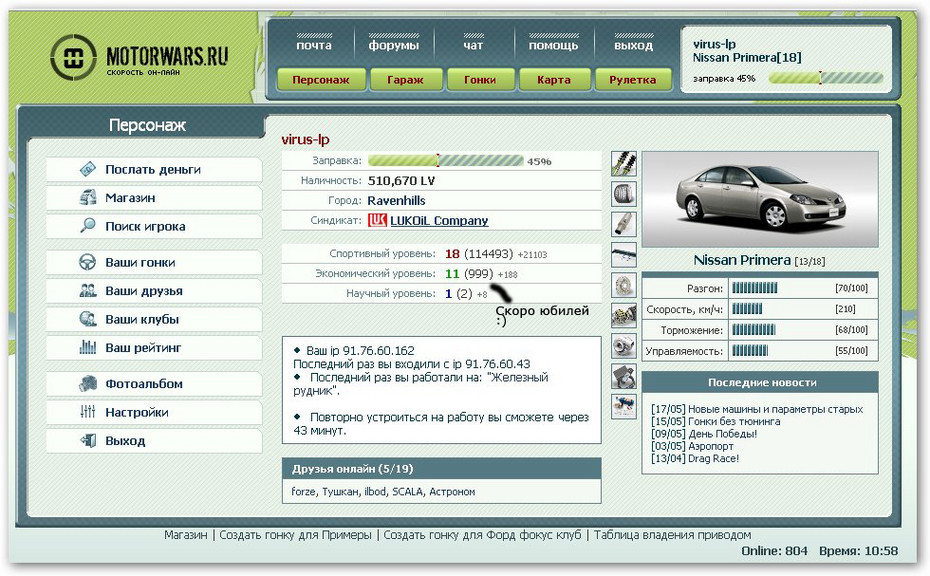Image resolution: width=930 pixels, height=576 pixels.
Task: Click friend name Тушкан in Друзья онлайн
Action: 340,492
